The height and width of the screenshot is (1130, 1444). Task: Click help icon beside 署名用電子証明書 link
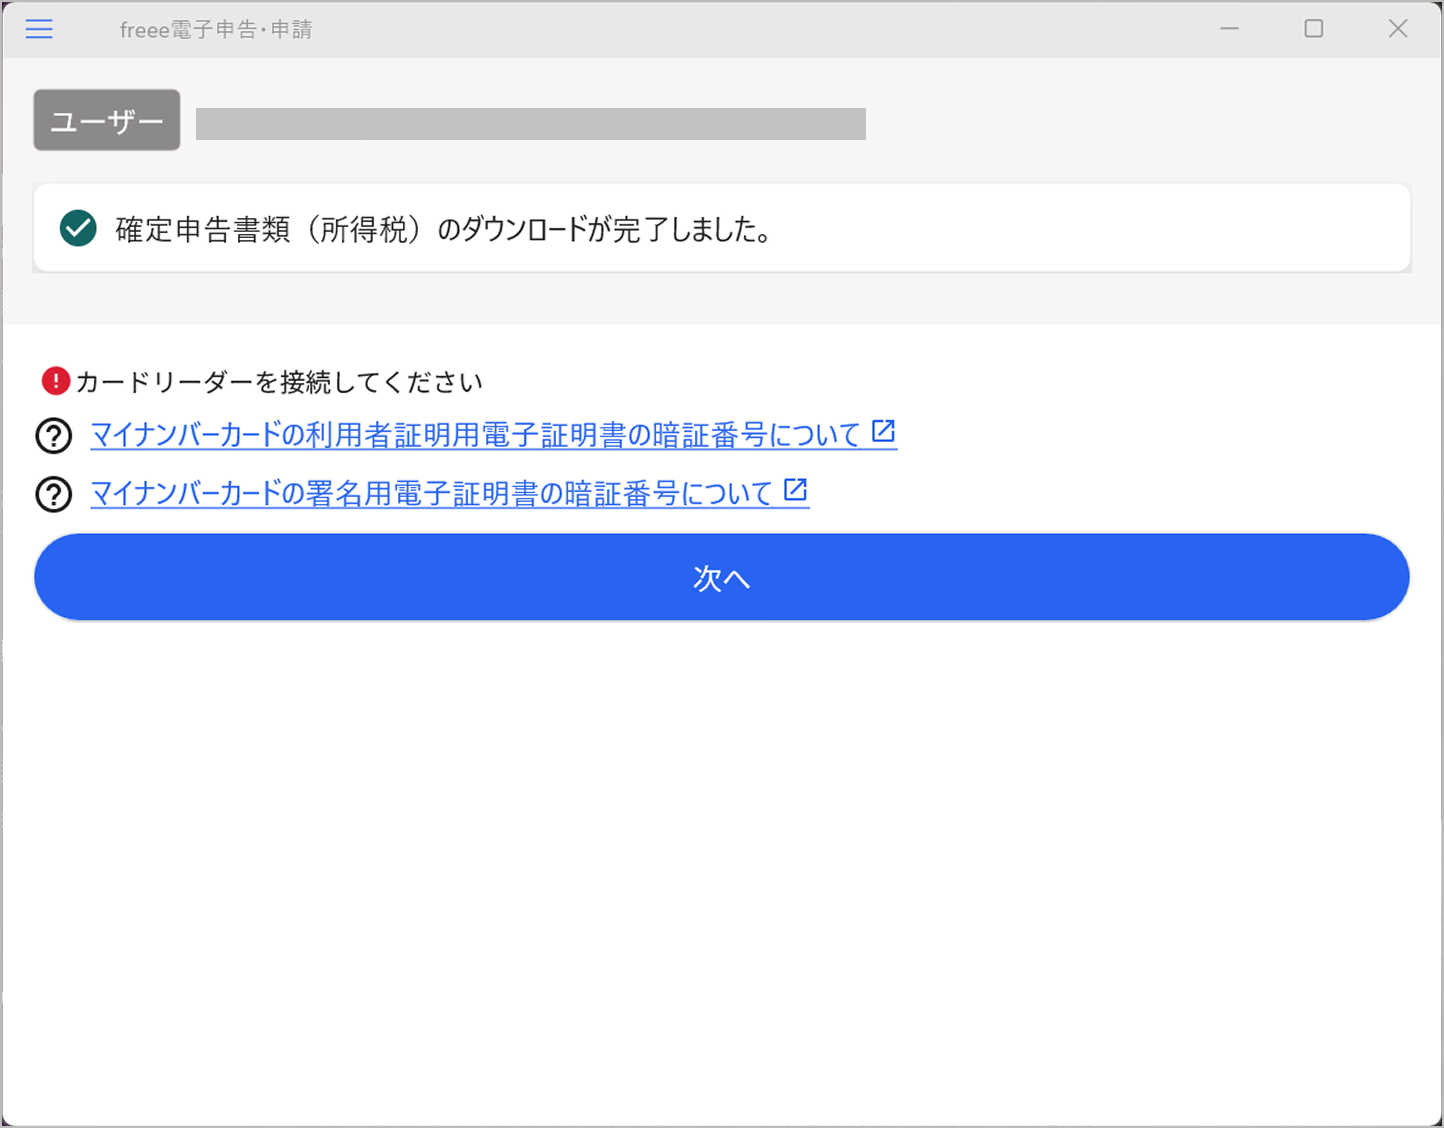tap(54, 494)
